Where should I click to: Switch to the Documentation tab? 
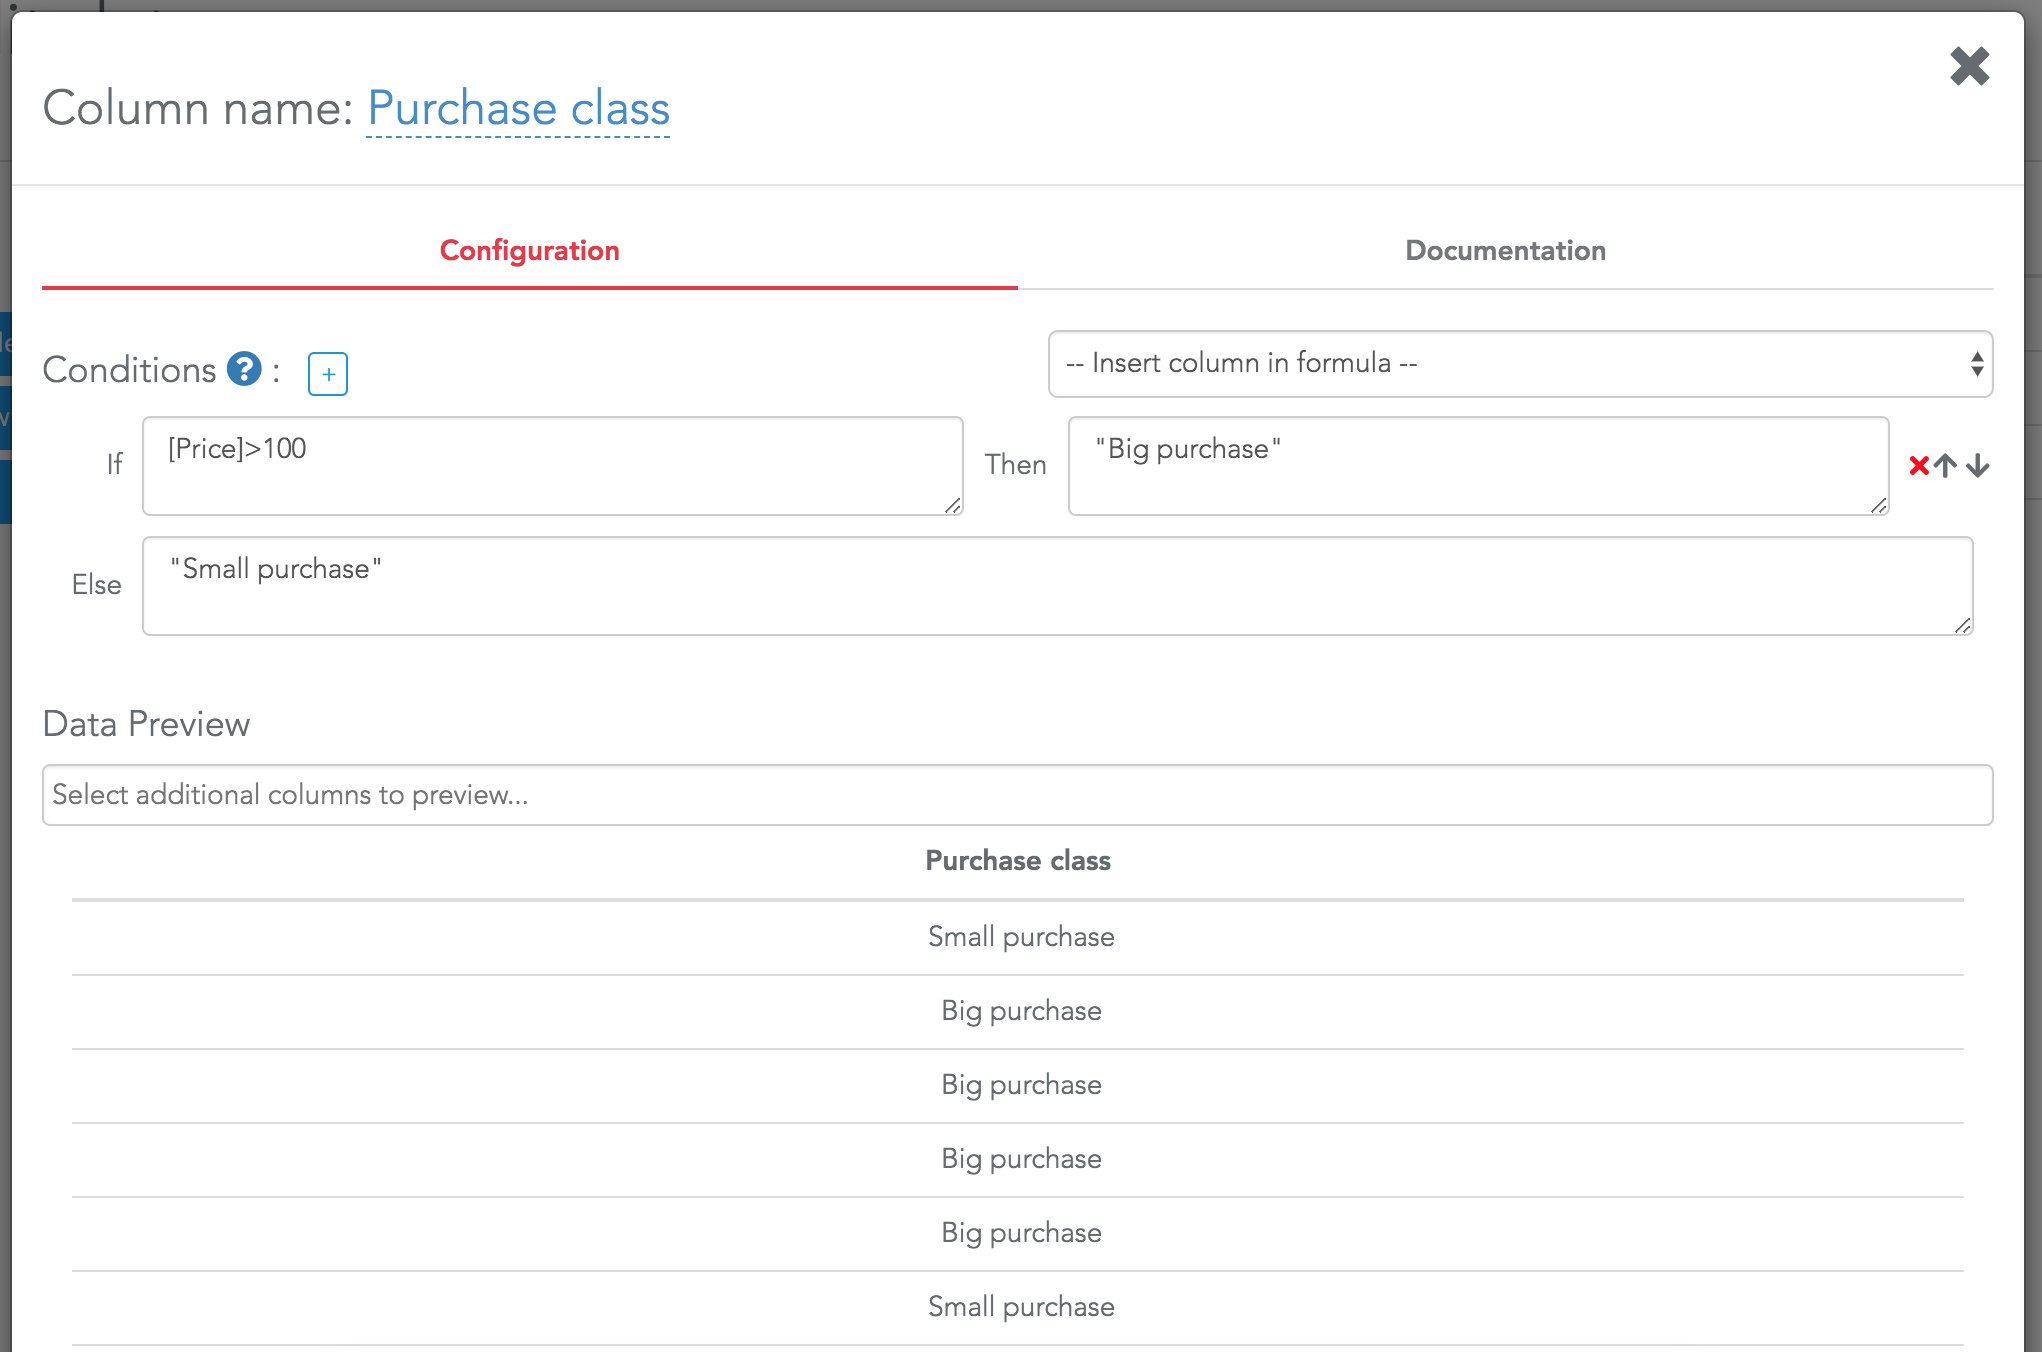pyautogui.click(x=1505, y=251)
